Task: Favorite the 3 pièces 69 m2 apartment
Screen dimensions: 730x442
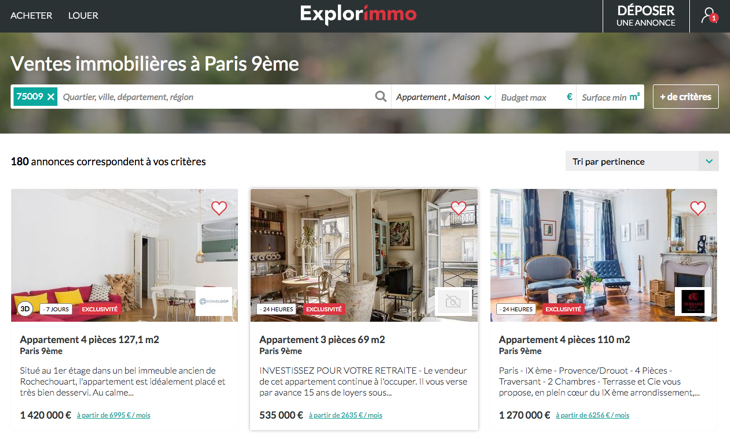Action: [x=459, y=207]
